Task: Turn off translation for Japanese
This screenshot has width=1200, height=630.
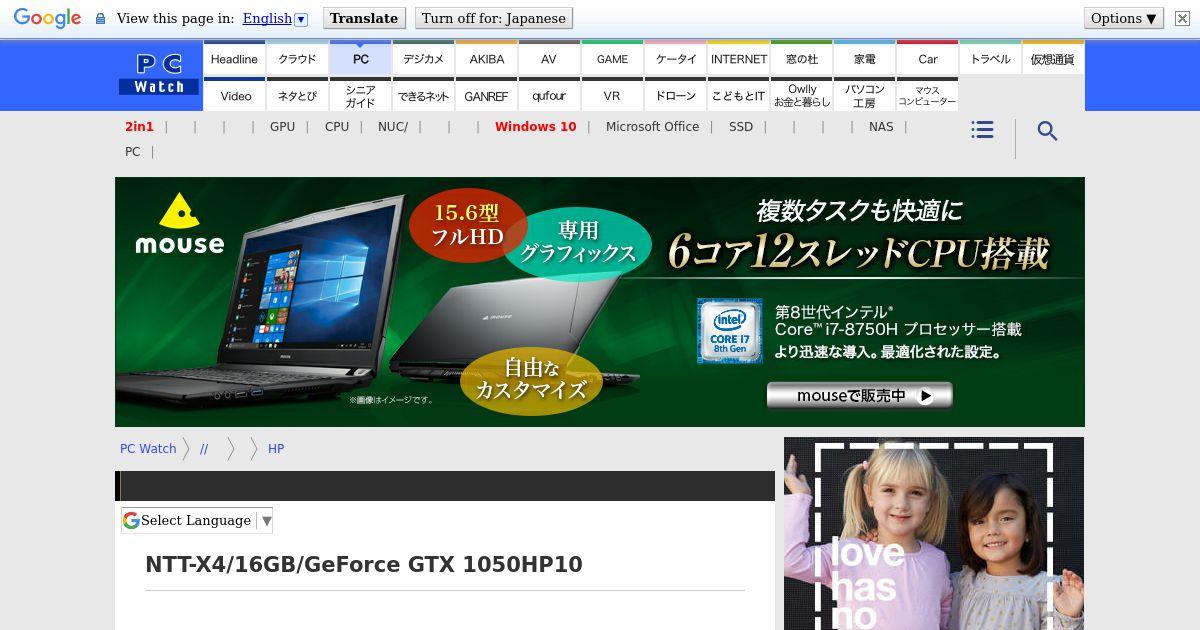Action: [x=494, y=18]
